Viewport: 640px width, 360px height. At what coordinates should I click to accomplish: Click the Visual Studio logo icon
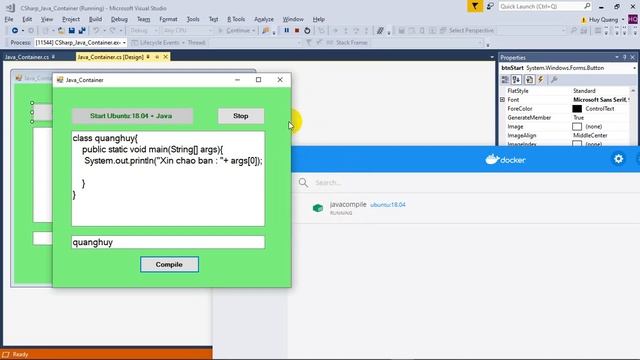click(x=11, y=8)
